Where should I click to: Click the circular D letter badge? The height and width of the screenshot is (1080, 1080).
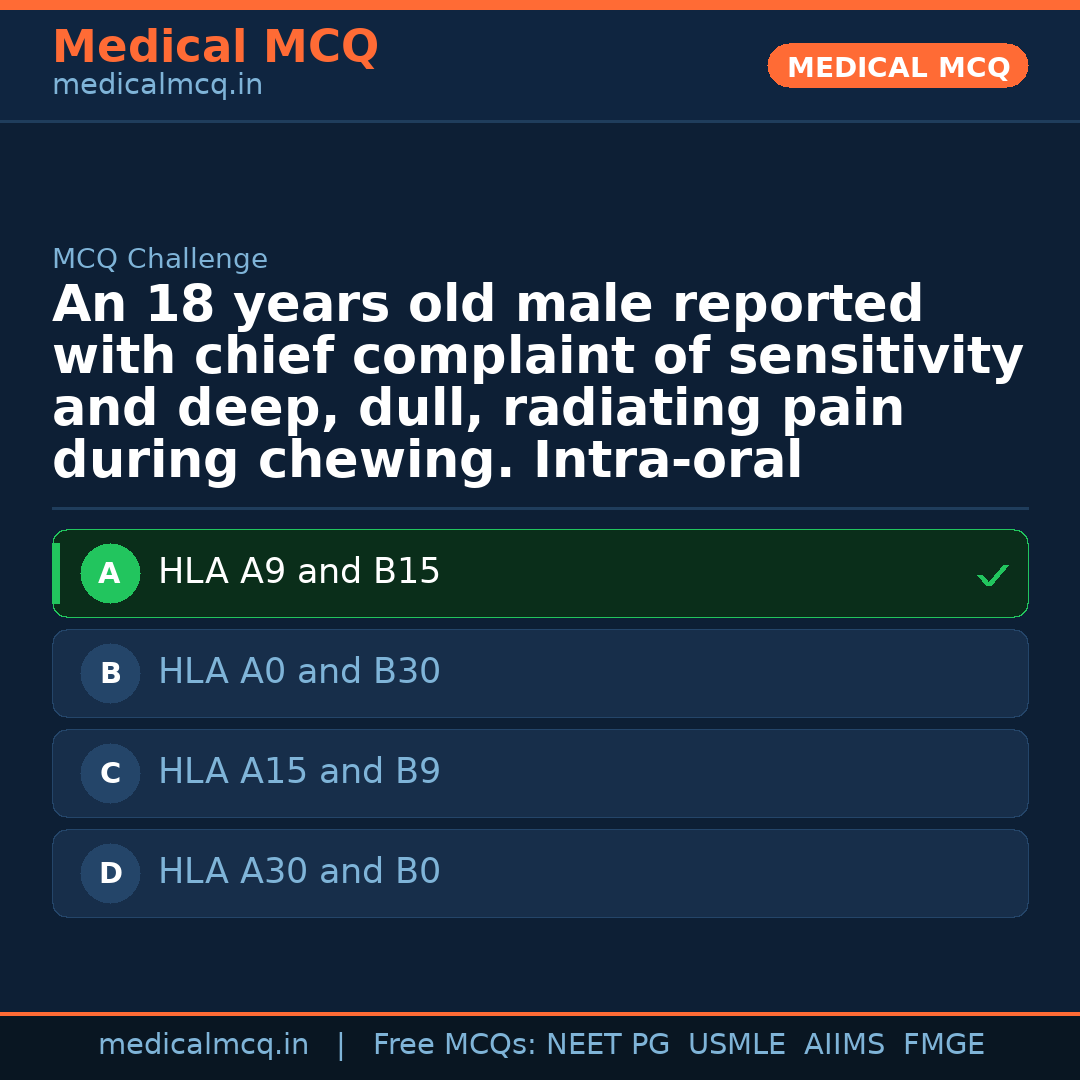coord(110,873)
